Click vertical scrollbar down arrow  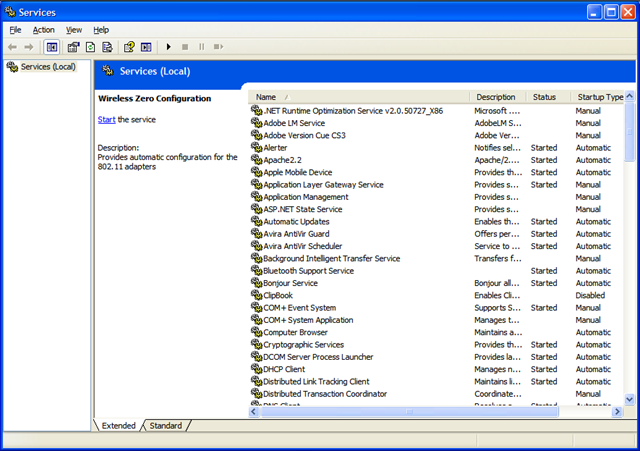point(629,399)
